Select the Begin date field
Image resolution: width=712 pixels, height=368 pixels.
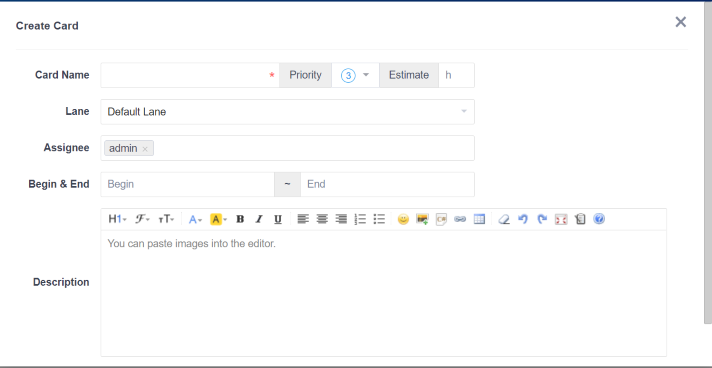tap(188, 184)
